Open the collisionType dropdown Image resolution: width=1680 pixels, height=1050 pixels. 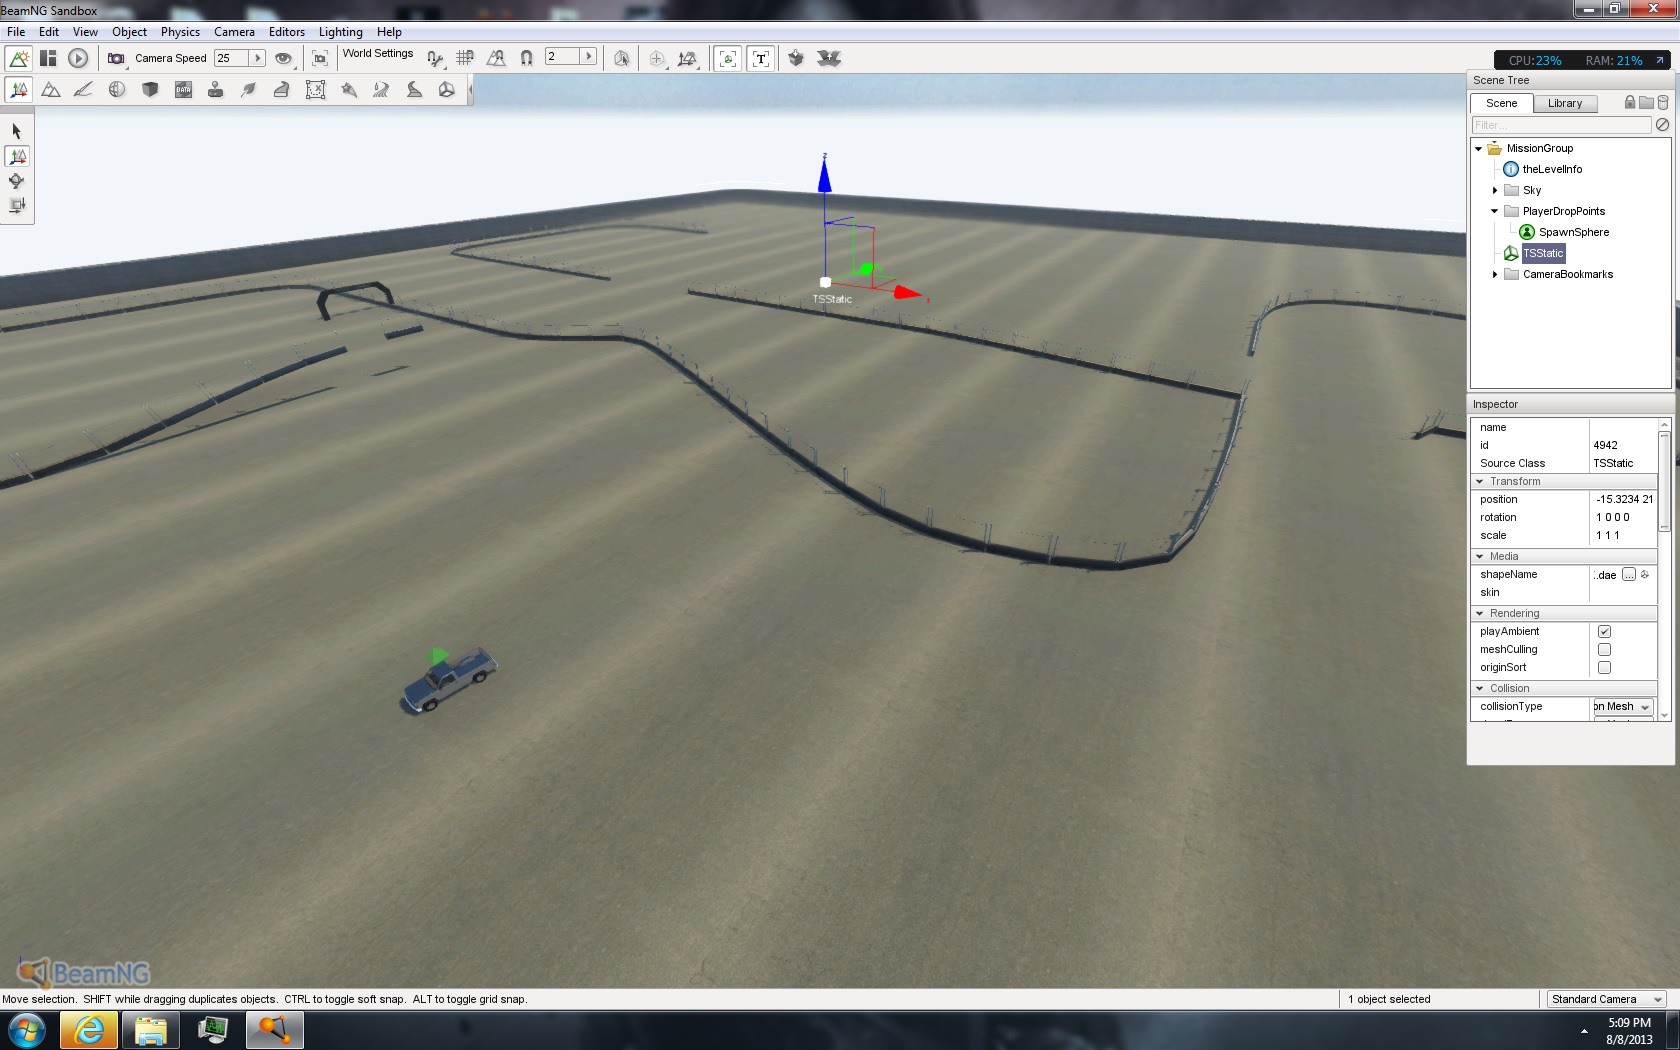[x=1623, y=707]
